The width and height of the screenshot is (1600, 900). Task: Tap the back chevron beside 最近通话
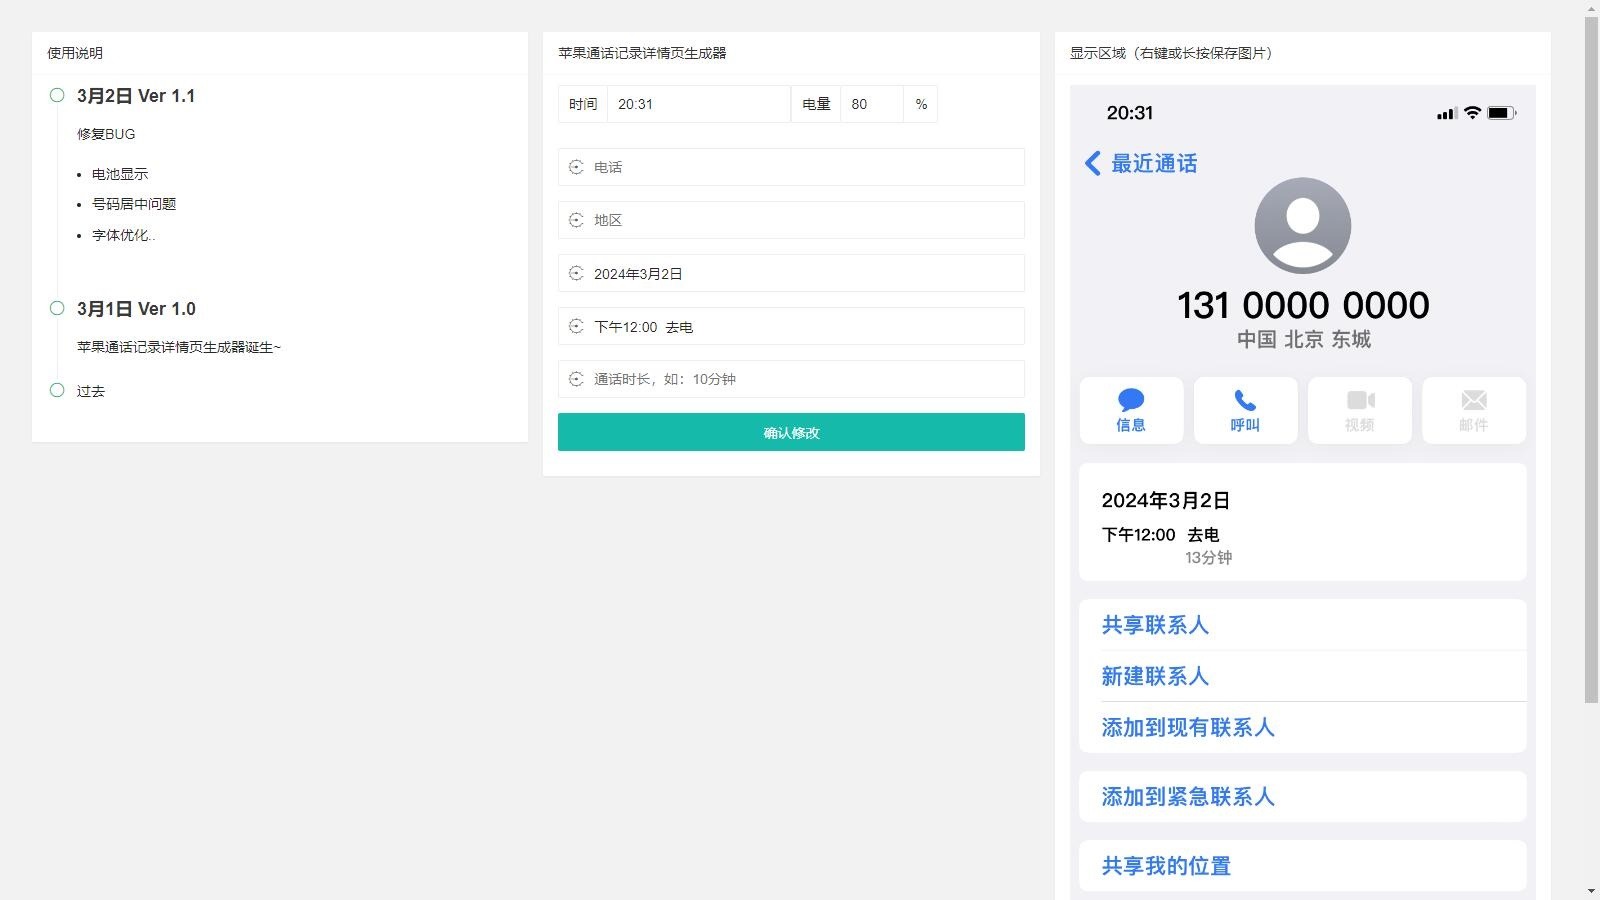click(x=1093, y=163)
